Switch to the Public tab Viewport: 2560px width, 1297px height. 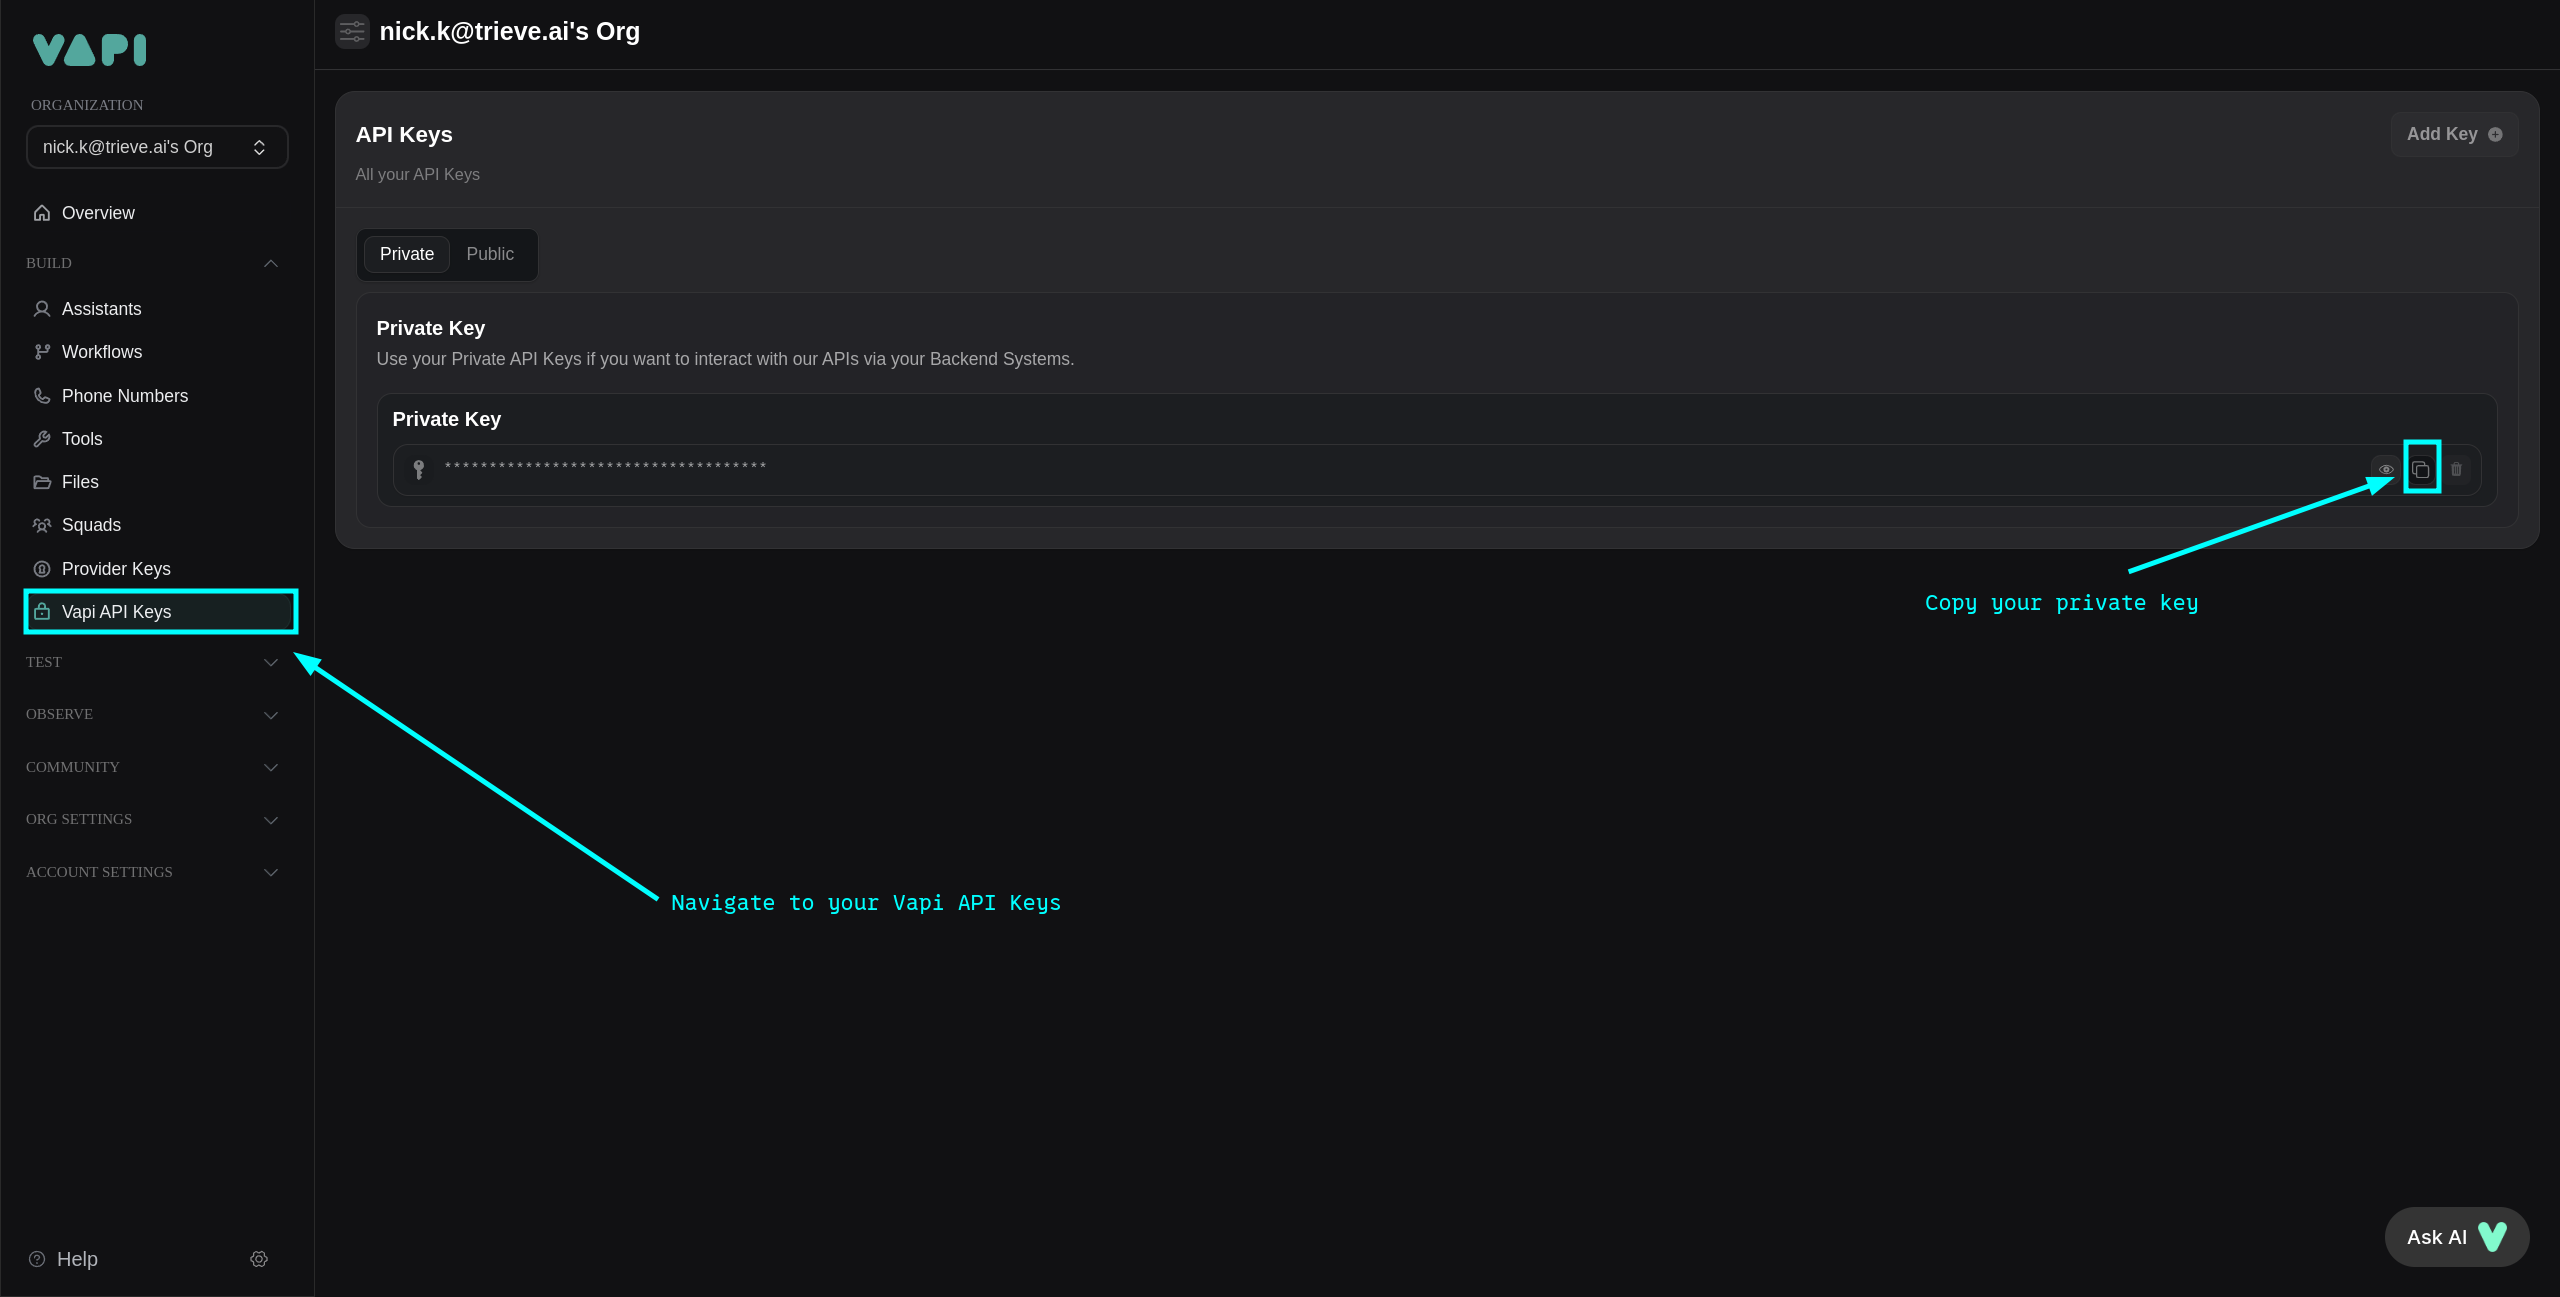(490, 255)
